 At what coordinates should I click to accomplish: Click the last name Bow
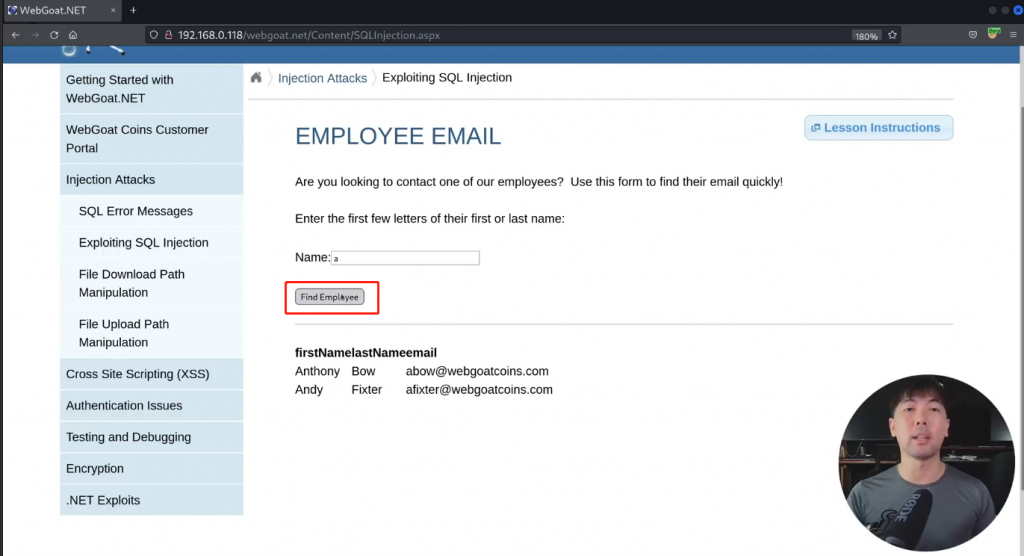[363, 371]
